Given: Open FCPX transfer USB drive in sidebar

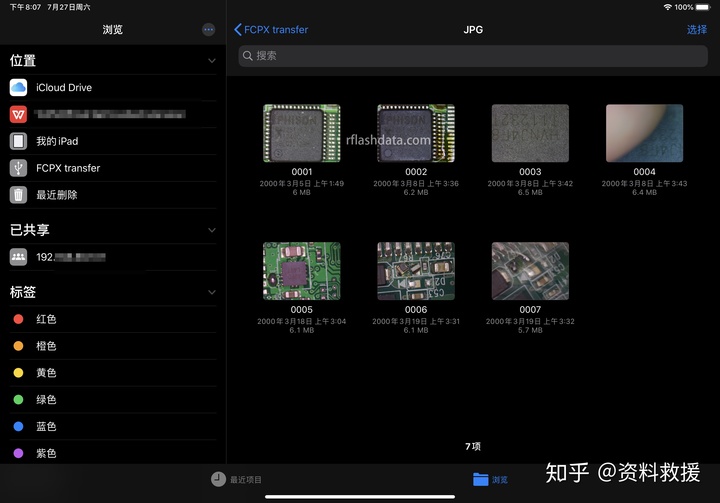Looking at the screenshot, I should point(112,168).
